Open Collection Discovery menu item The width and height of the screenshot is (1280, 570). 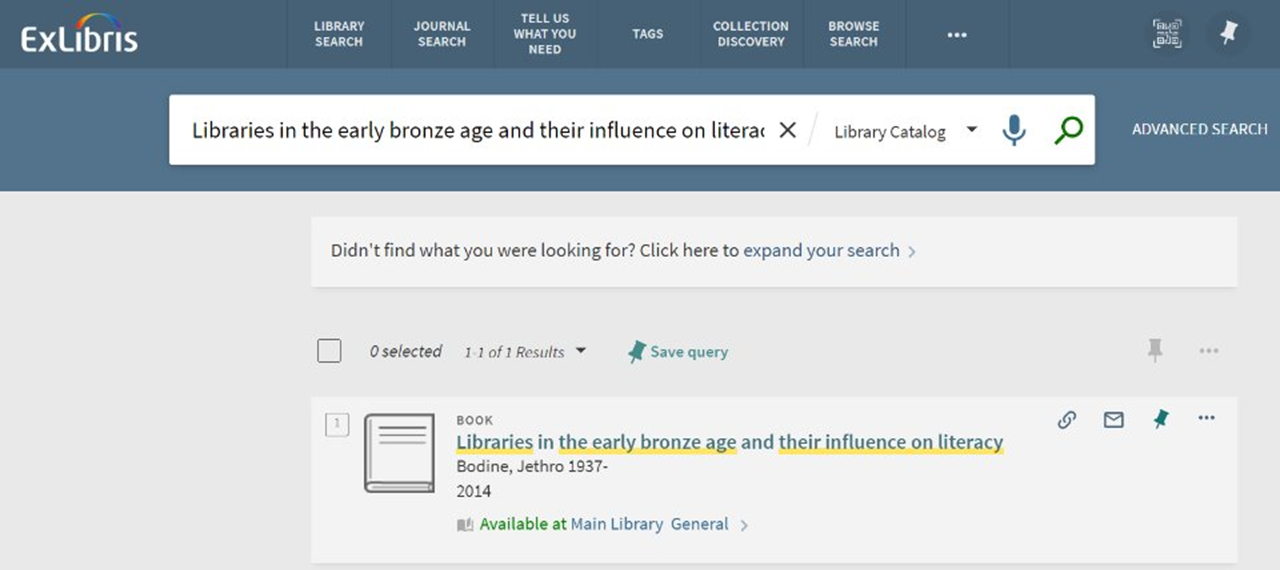(x=750, y=34)
